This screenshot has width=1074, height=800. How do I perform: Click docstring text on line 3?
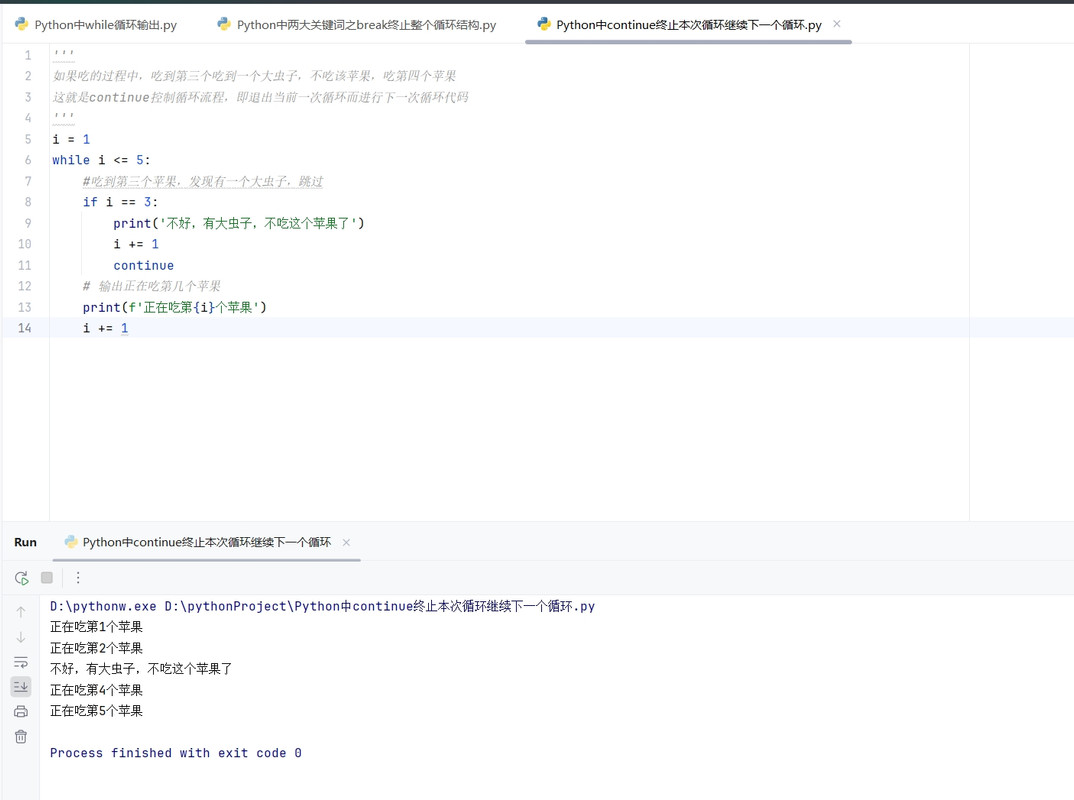[260, 97]
